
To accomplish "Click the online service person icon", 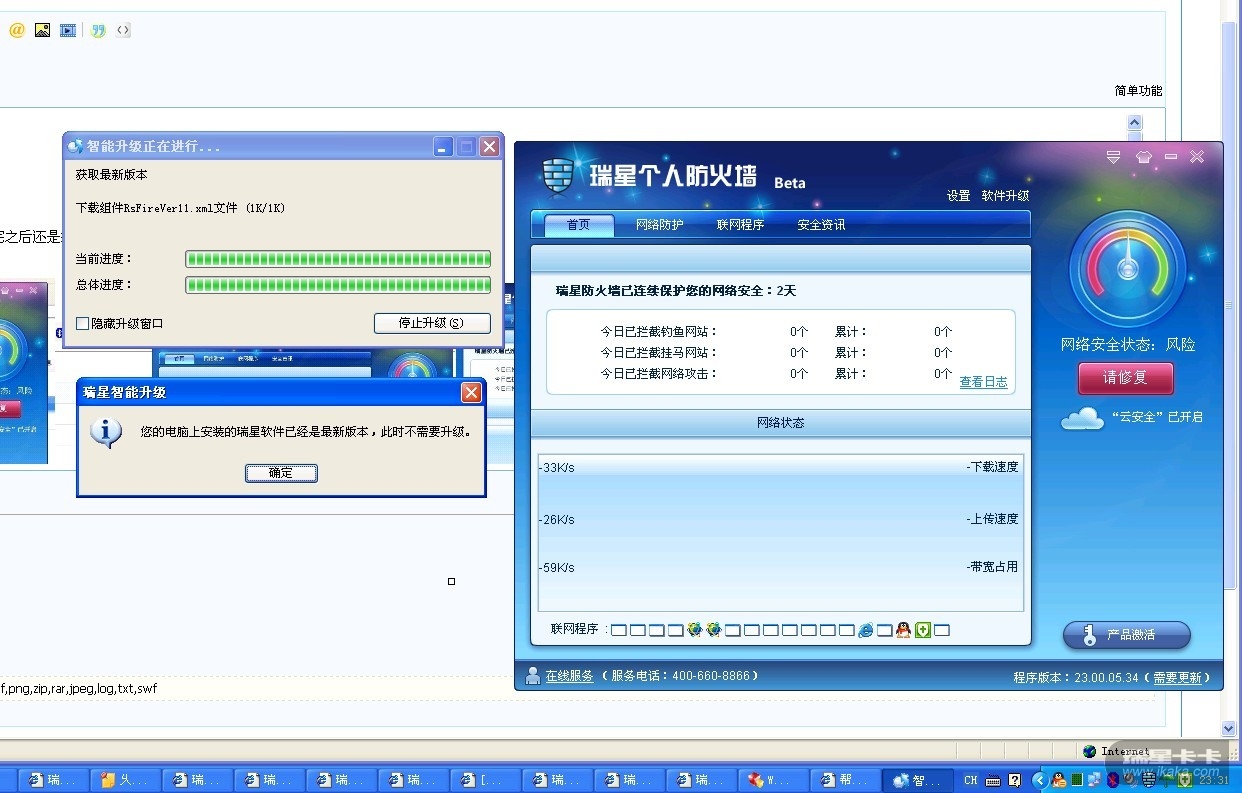I will tap(533, 676).
